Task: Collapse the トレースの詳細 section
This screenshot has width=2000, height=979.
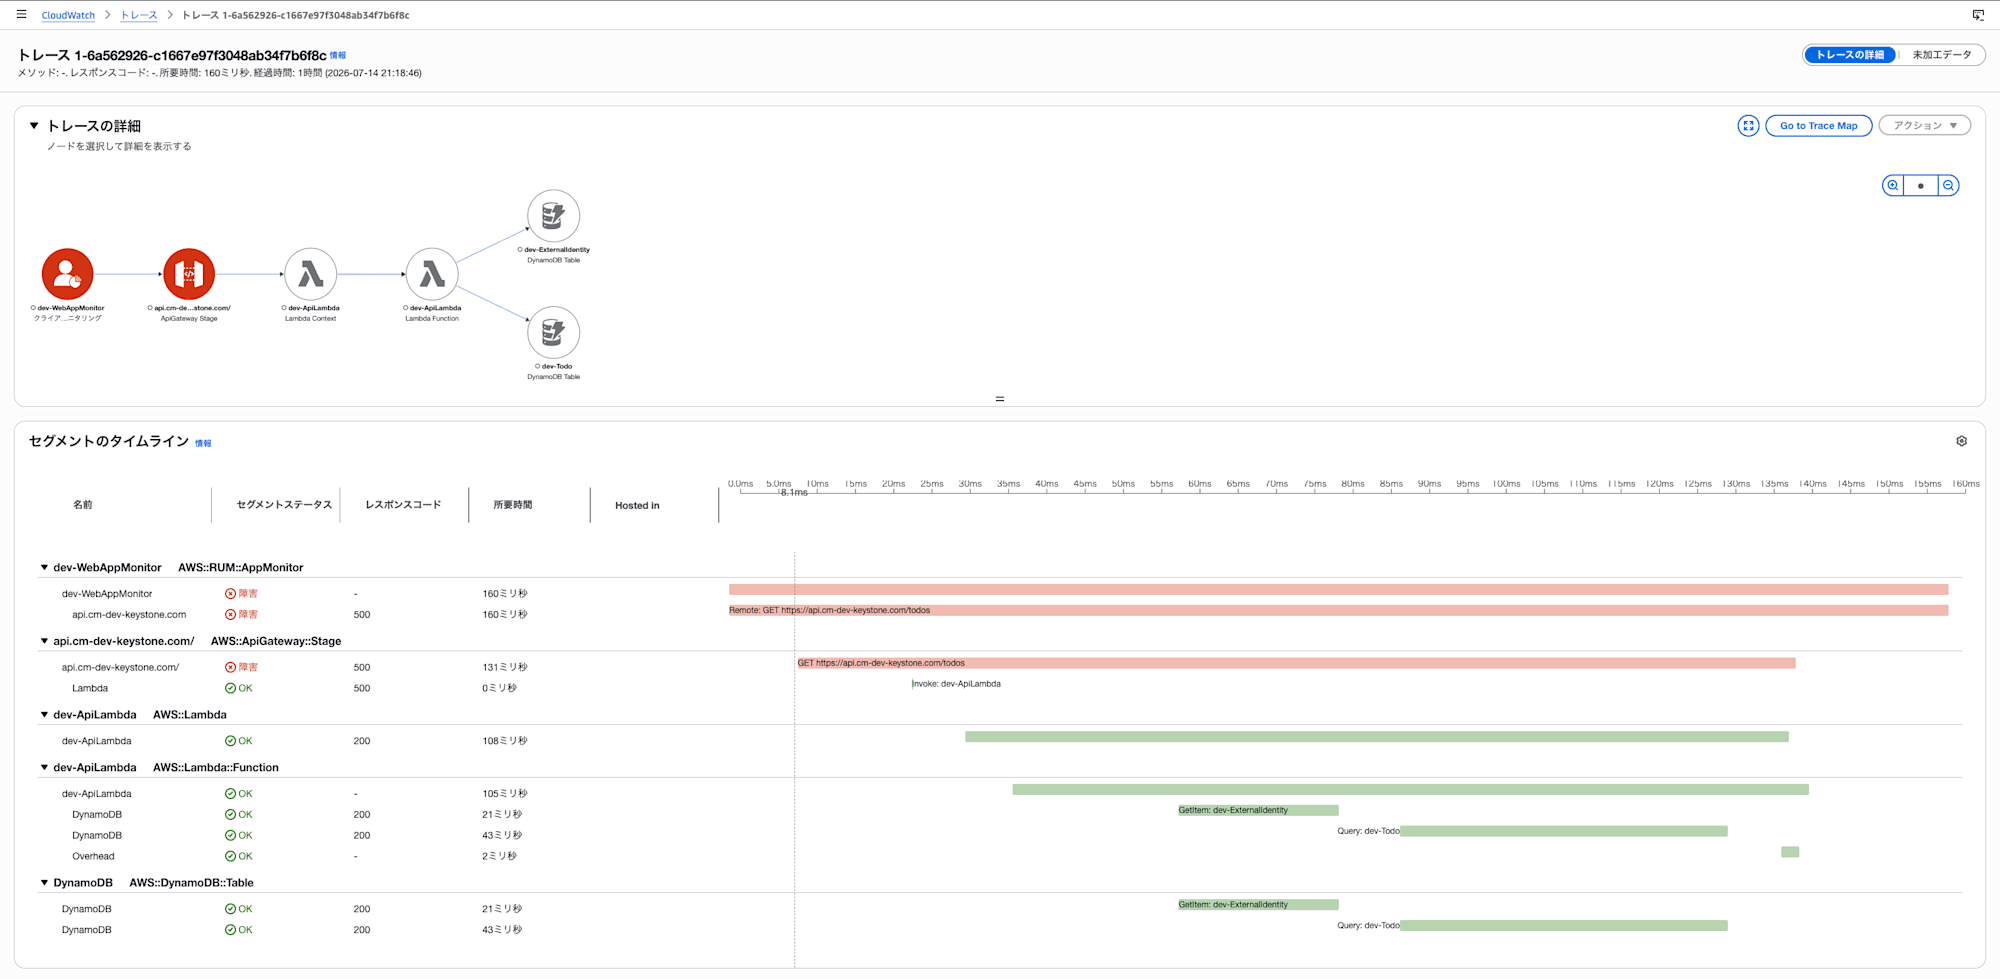Action: pos(34,126)
